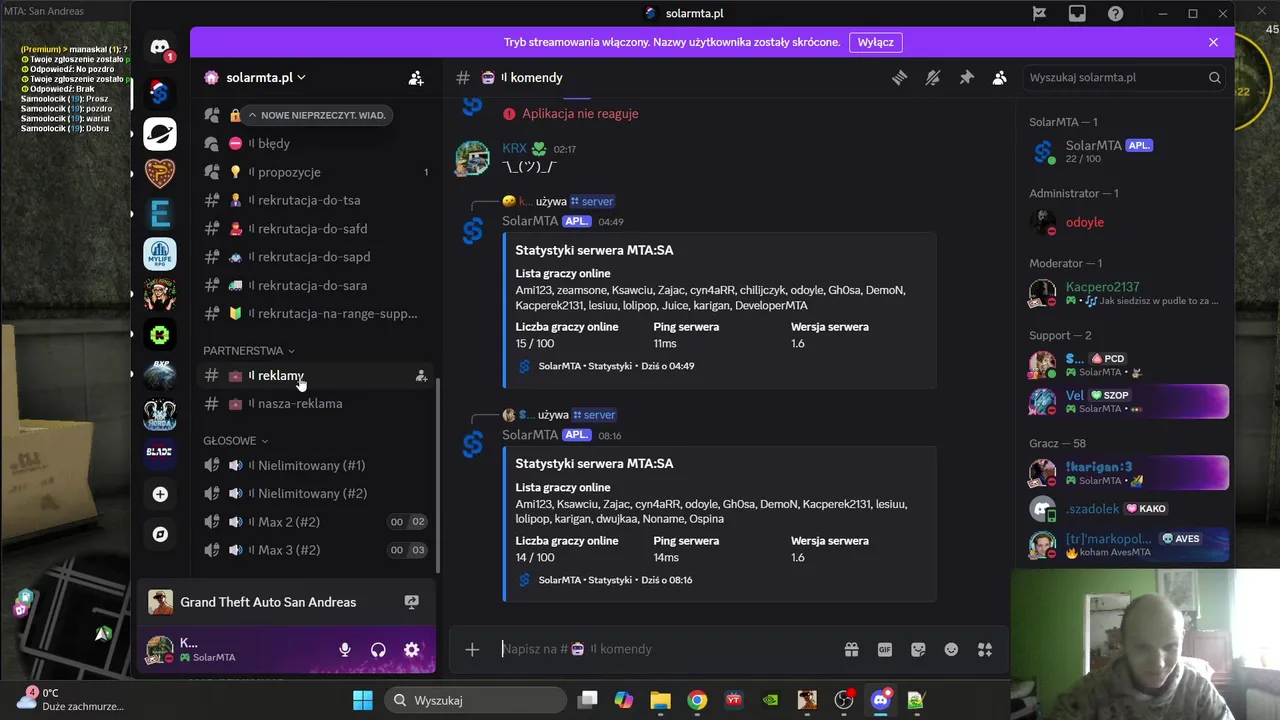Screen dimensions: 1280x720
Task: Open the Vel support member entry
Action: tap(1128, 401)
